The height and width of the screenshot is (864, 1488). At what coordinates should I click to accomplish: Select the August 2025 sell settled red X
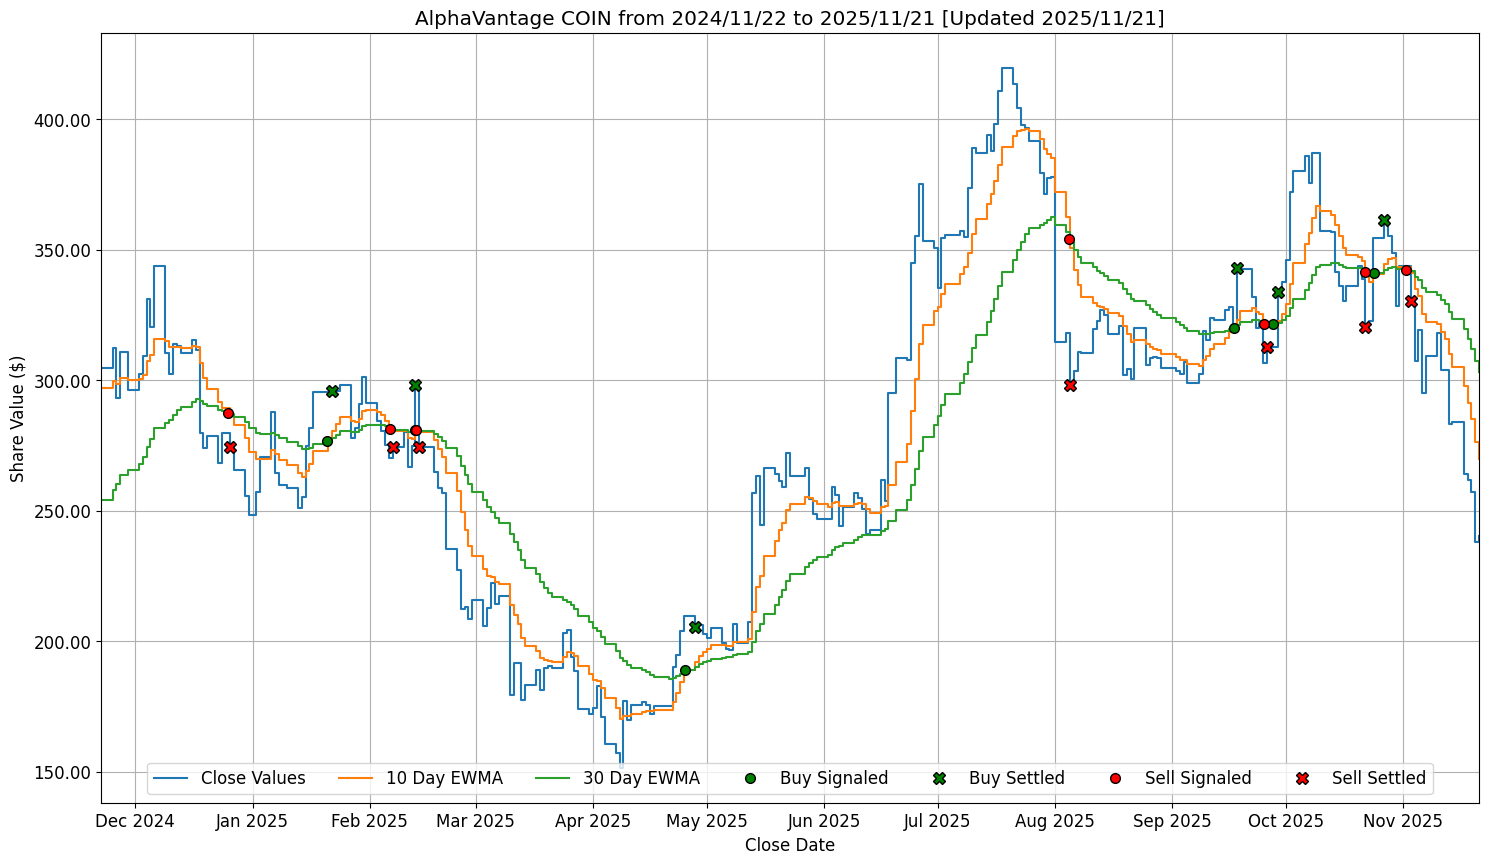click(x=1070, y=385)
